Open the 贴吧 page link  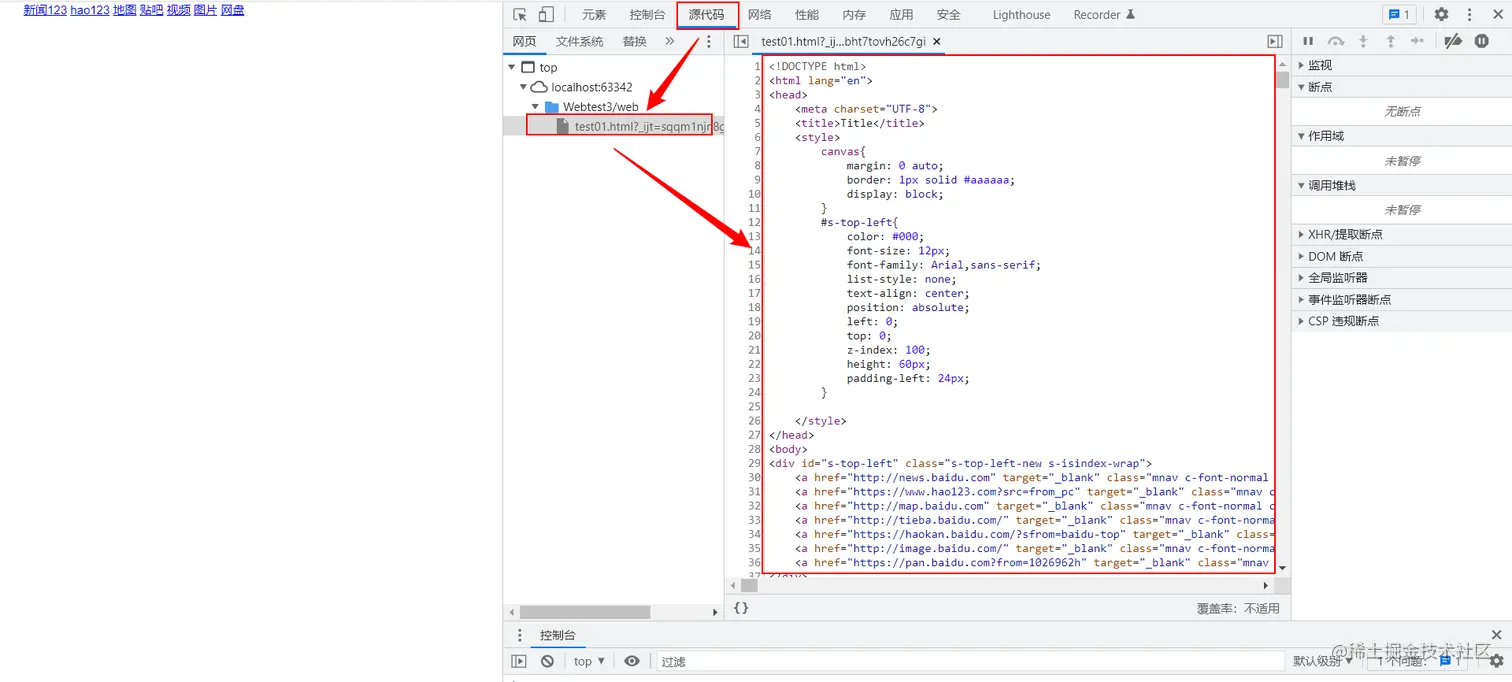[x=152, y=10]
